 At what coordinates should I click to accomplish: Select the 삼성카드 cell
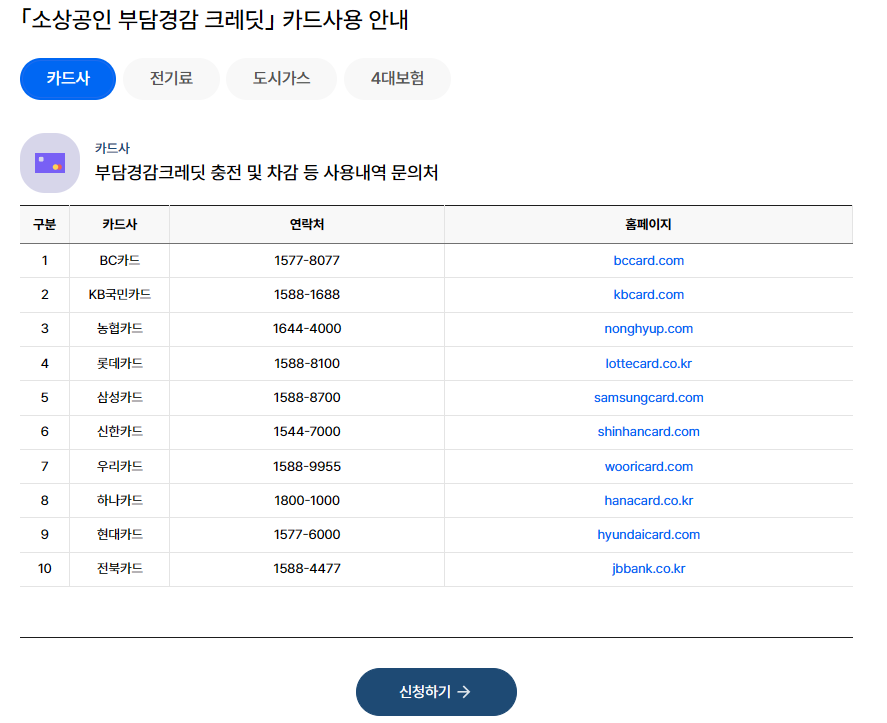click(119, 398)
